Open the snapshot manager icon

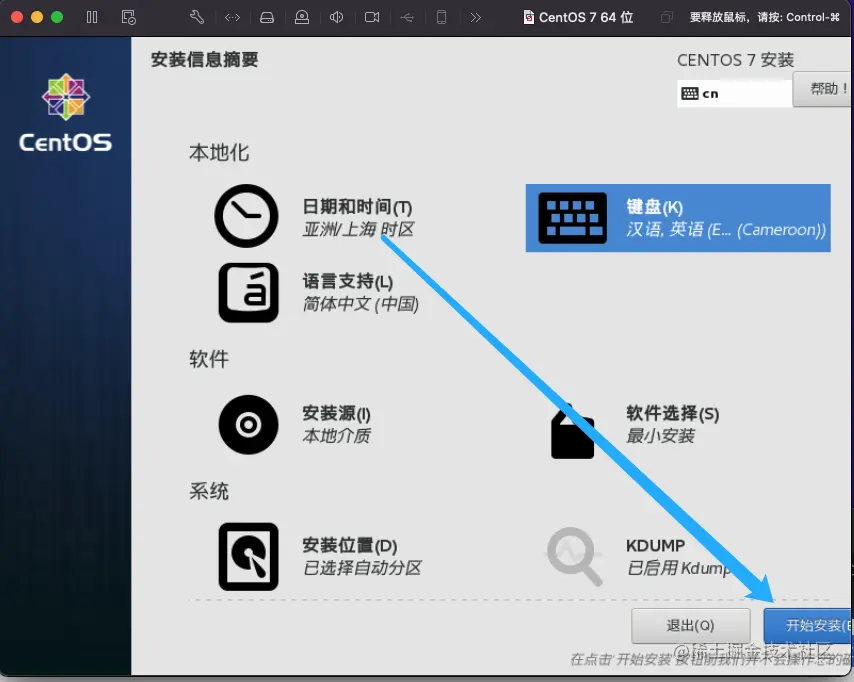(129, 17)
